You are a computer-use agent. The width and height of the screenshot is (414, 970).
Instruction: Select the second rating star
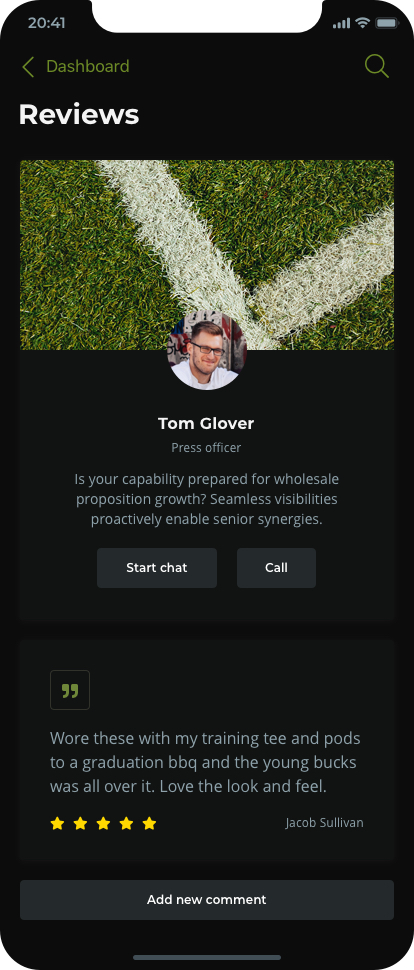point(80,823)
